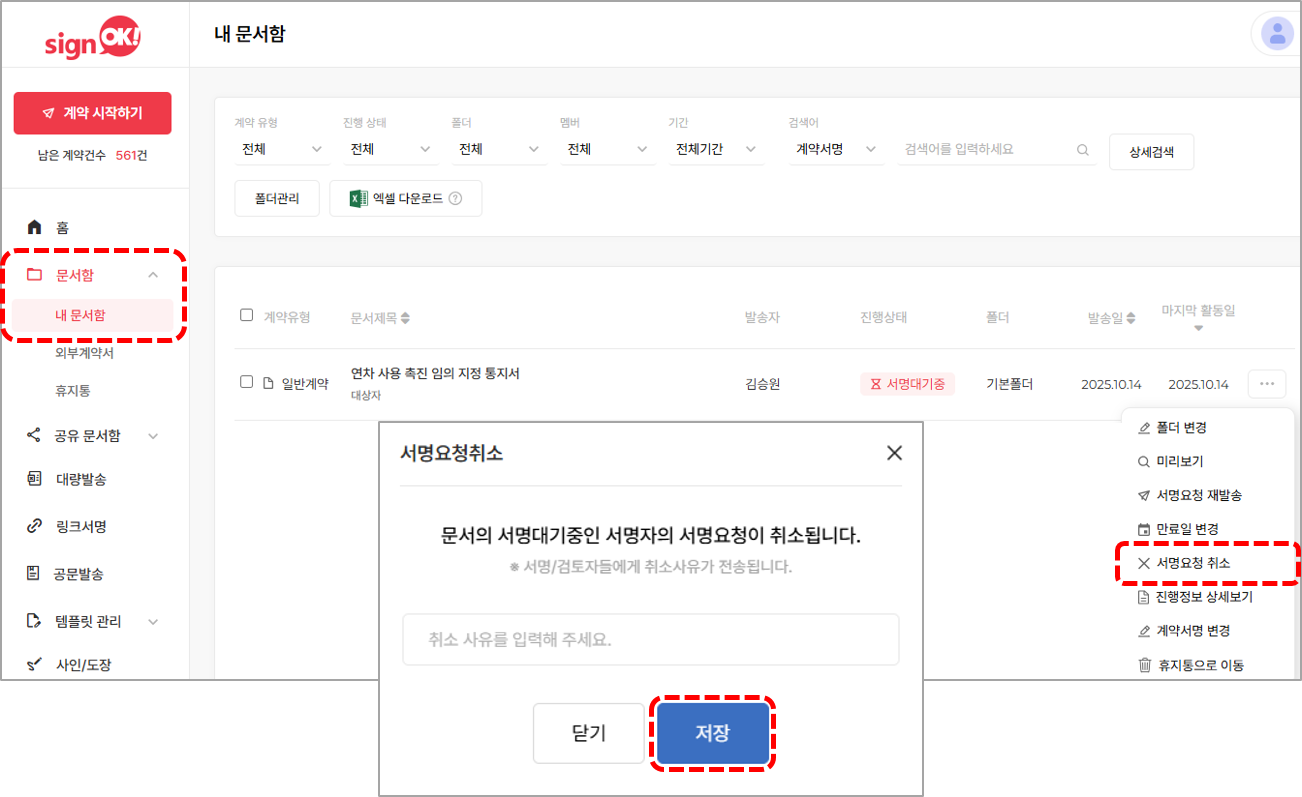This screenshot has height=797, width=1302.
Task: Open the 검색어 type dropdown 계약서명
Action: pos(835,149)
